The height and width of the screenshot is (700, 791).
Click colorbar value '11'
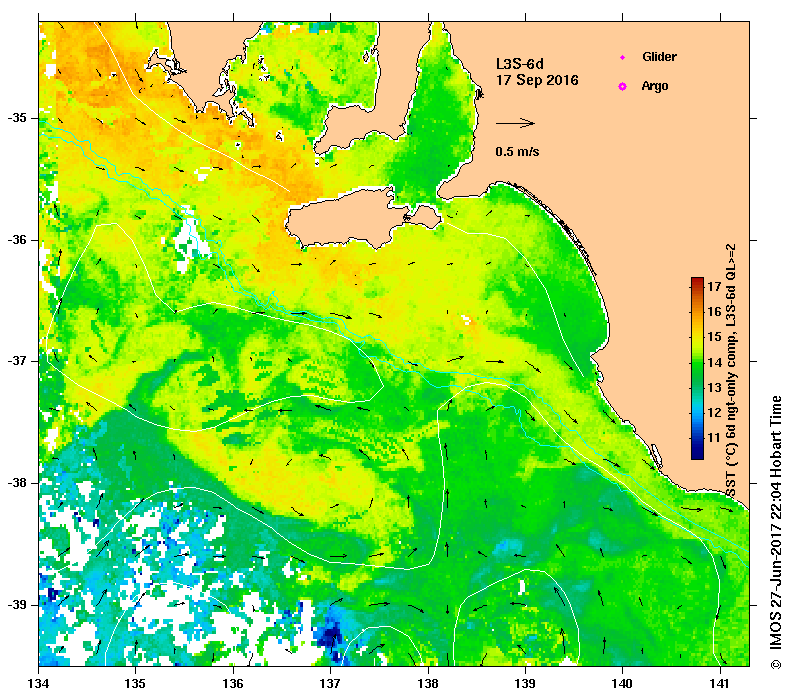714,438
